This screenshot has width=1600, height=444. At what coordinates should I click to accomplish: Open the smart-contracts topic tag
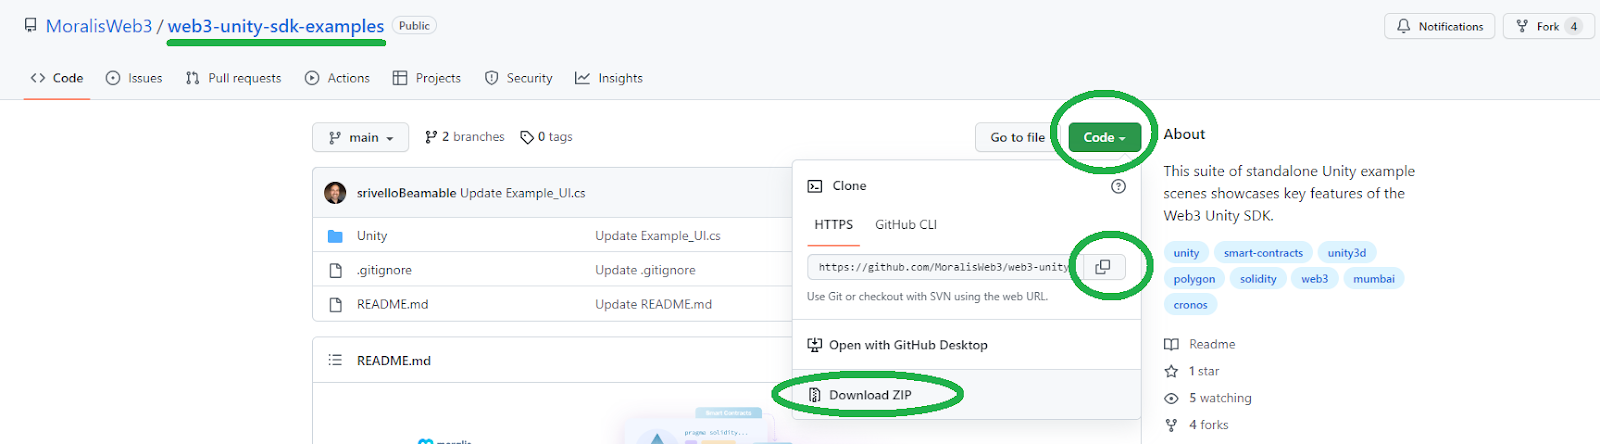pos(1263,253)
